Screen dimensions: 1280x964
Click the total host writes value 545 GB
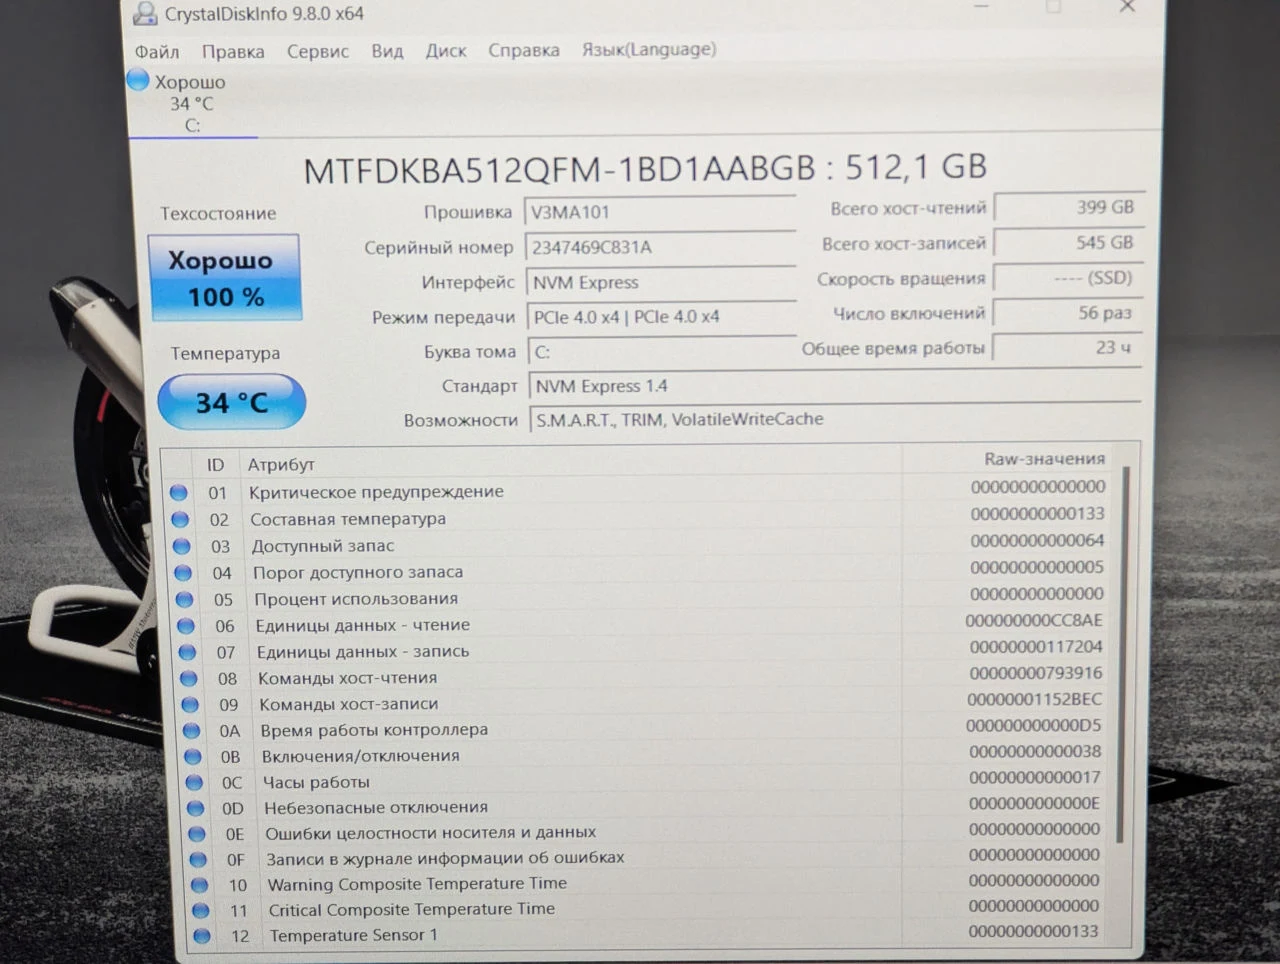(1068, 243)
